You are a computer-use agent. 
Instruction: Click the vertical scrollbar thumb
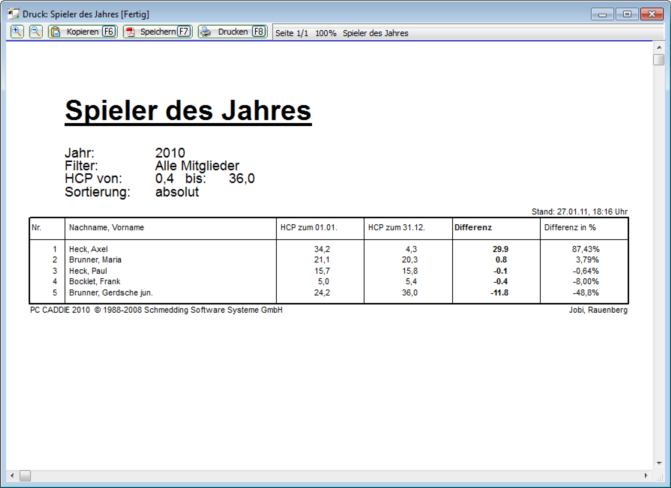pos(659,60)
